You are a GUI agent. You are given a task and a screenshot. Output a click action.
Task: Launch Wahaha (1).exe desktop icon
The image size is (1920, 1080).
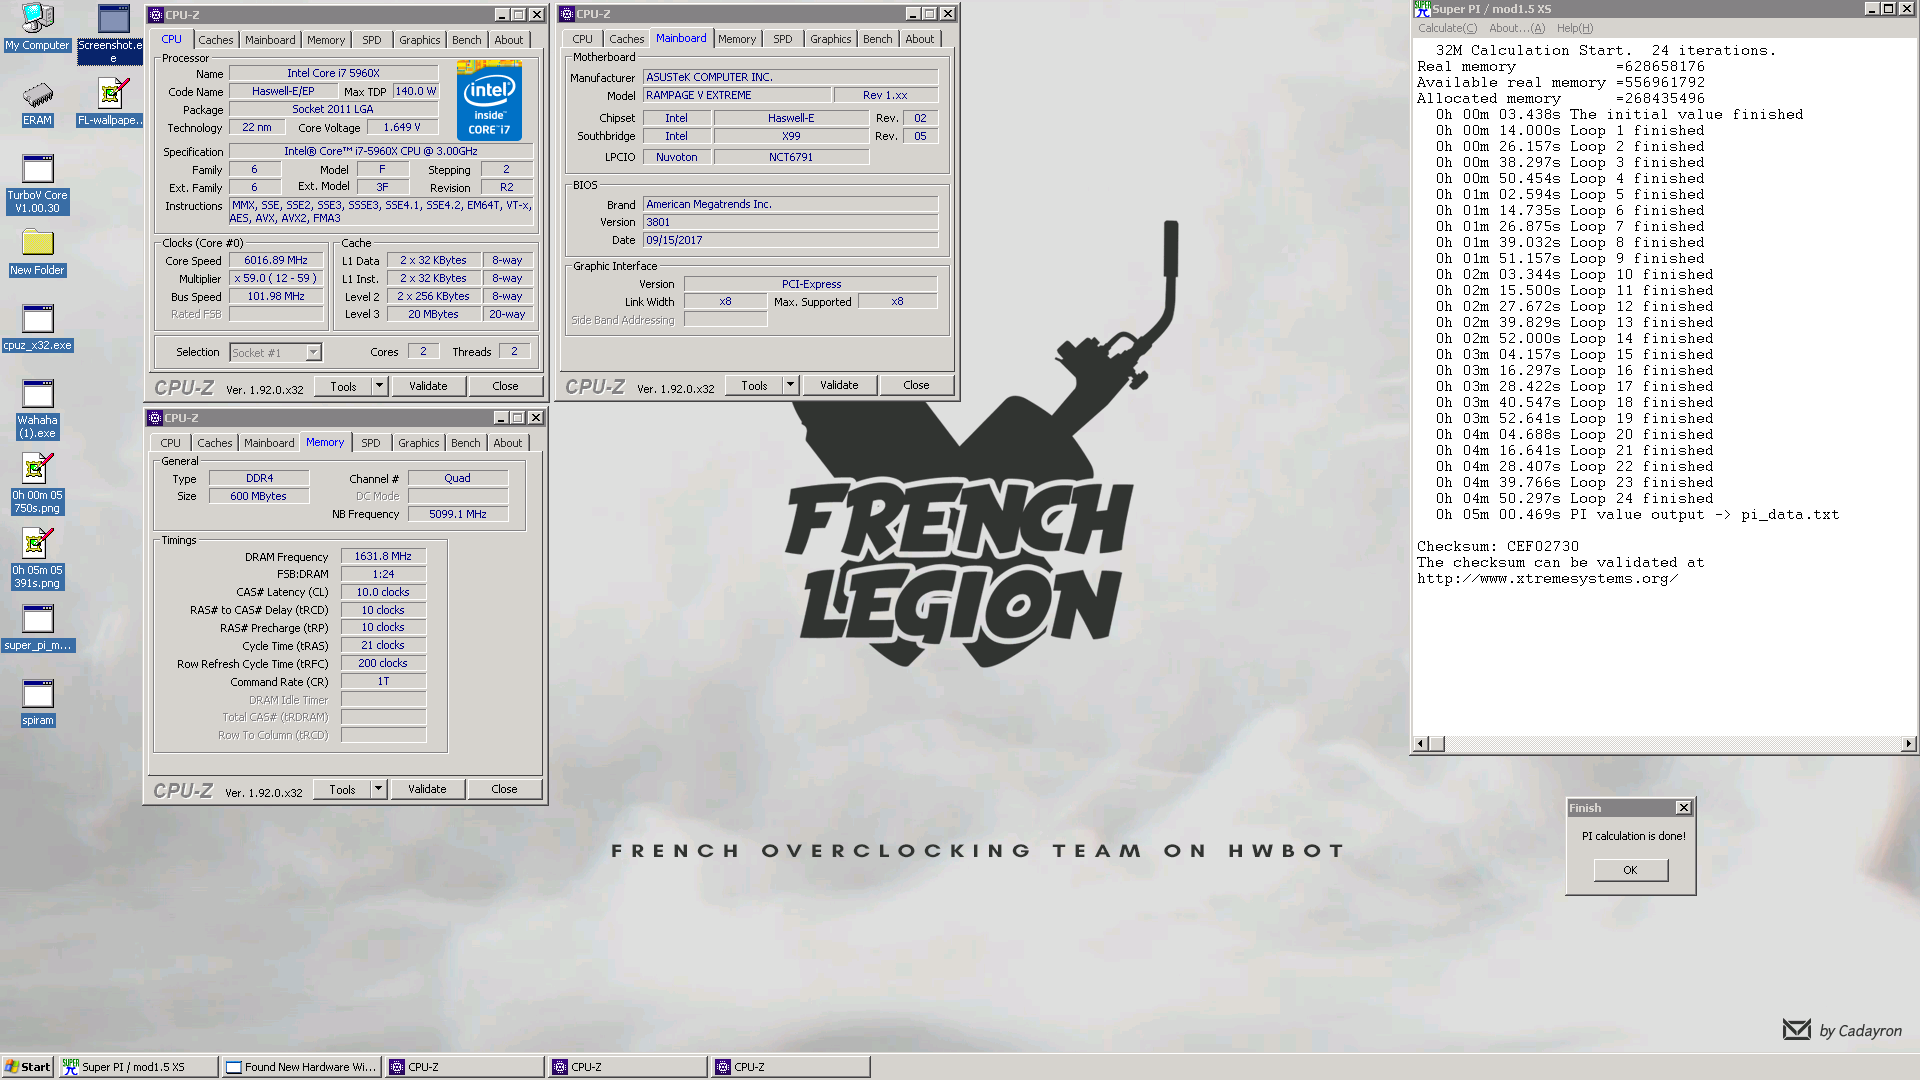tap(37, 409)
